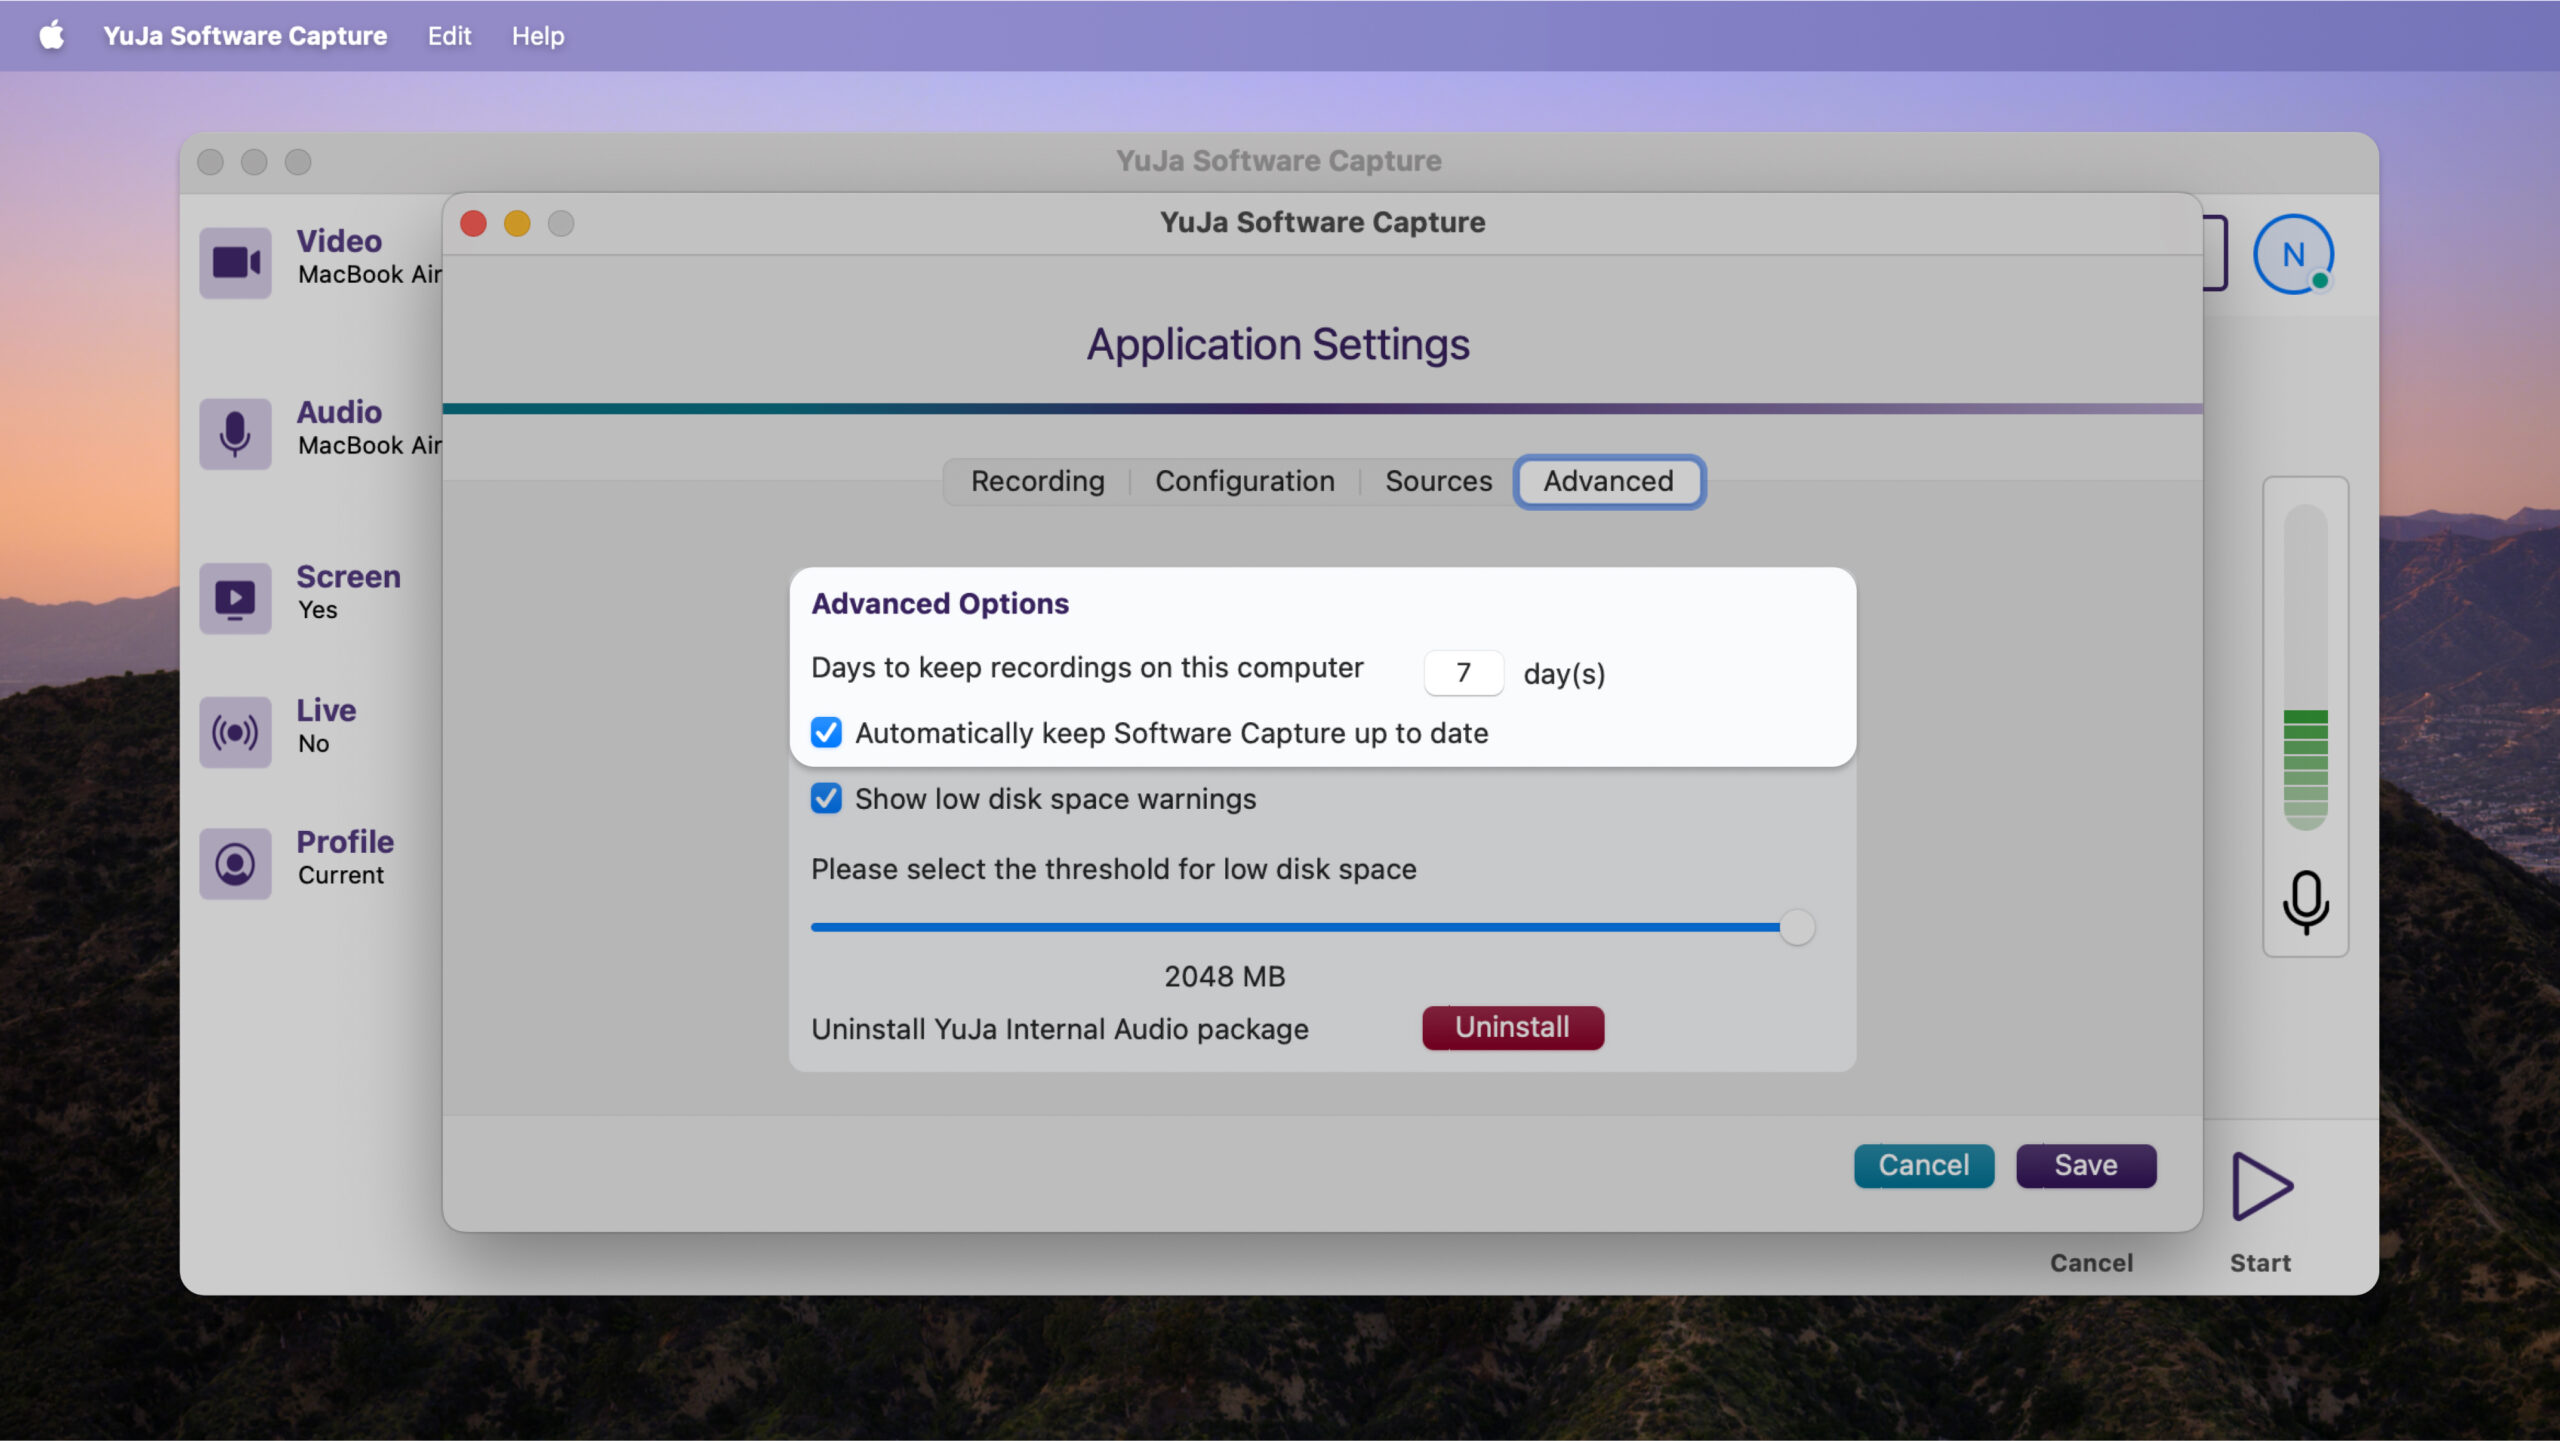This screenshot has height=1441, width=2560.
Task: Open the Help menu
Action: (538, 36)
